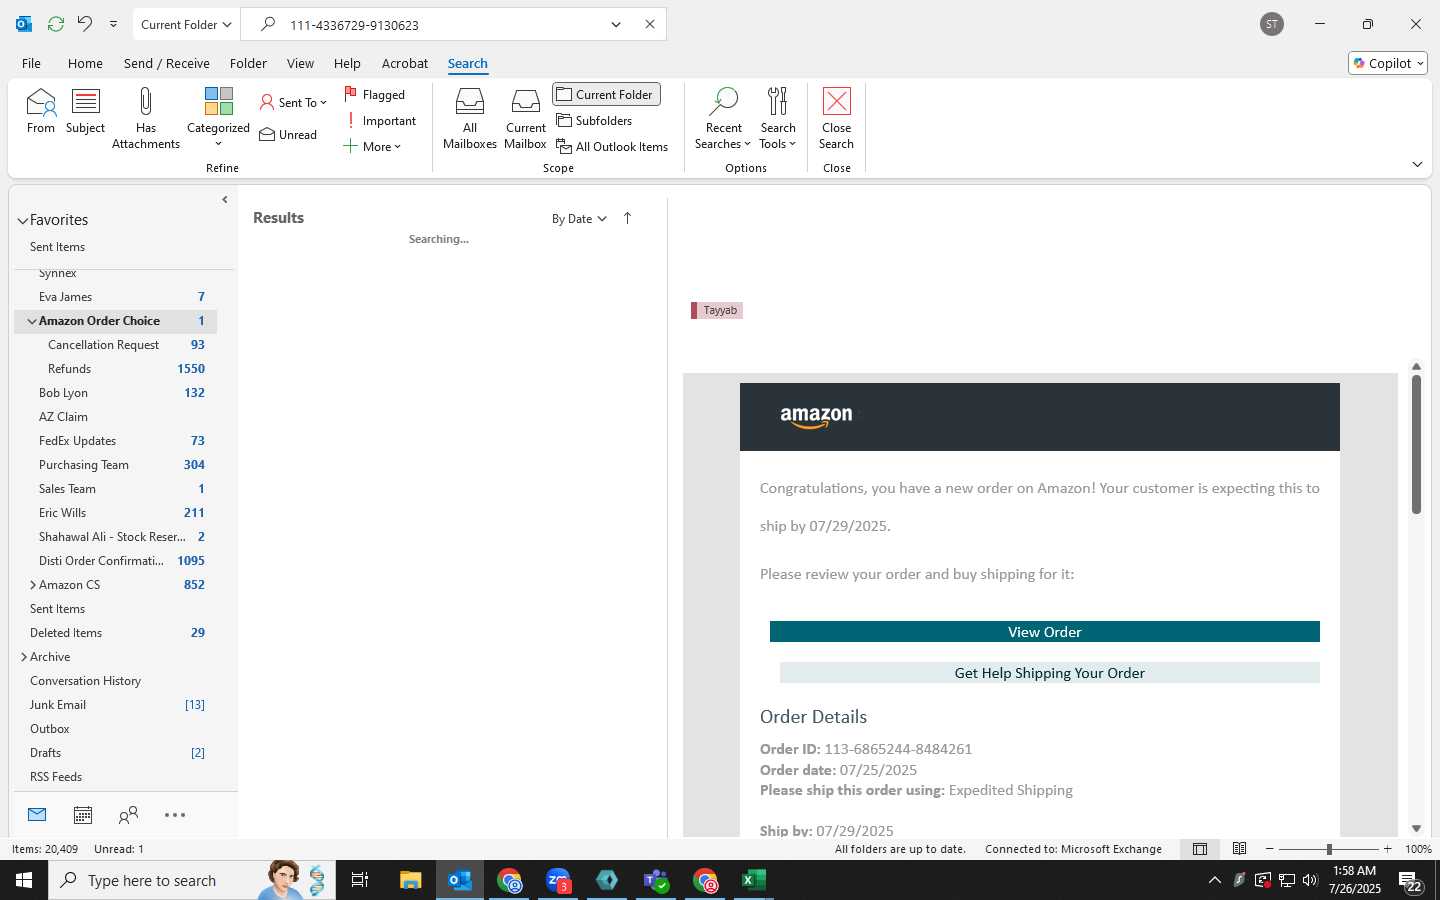
Task: Open more navigation options ellipsis
Action: click(x=175, y=815)
